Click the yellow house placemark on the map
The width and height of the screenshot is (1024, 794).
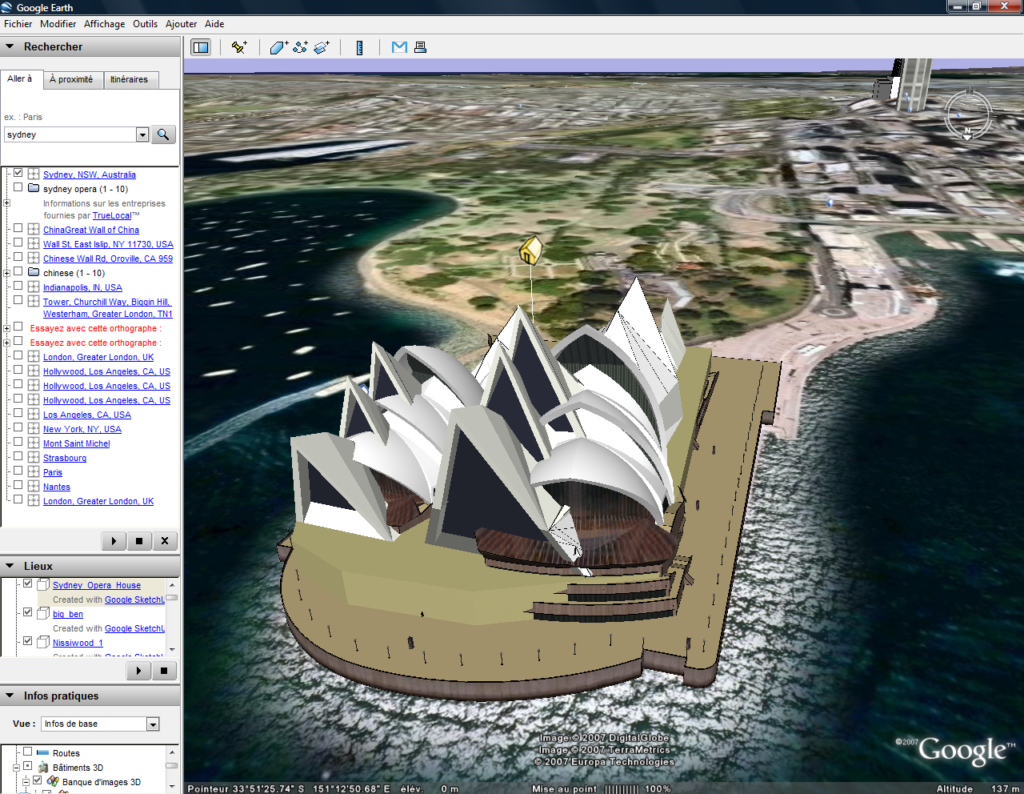point(530,251)
